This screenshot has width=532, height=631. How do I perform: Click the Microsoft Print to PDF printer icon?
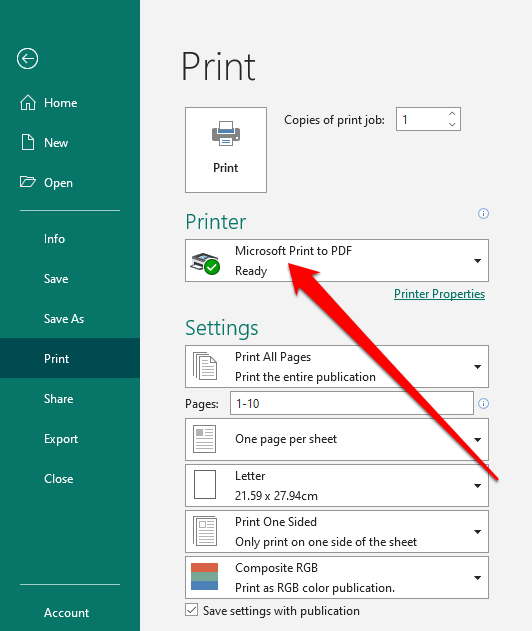pyautogui.click(x=205, y=264)
